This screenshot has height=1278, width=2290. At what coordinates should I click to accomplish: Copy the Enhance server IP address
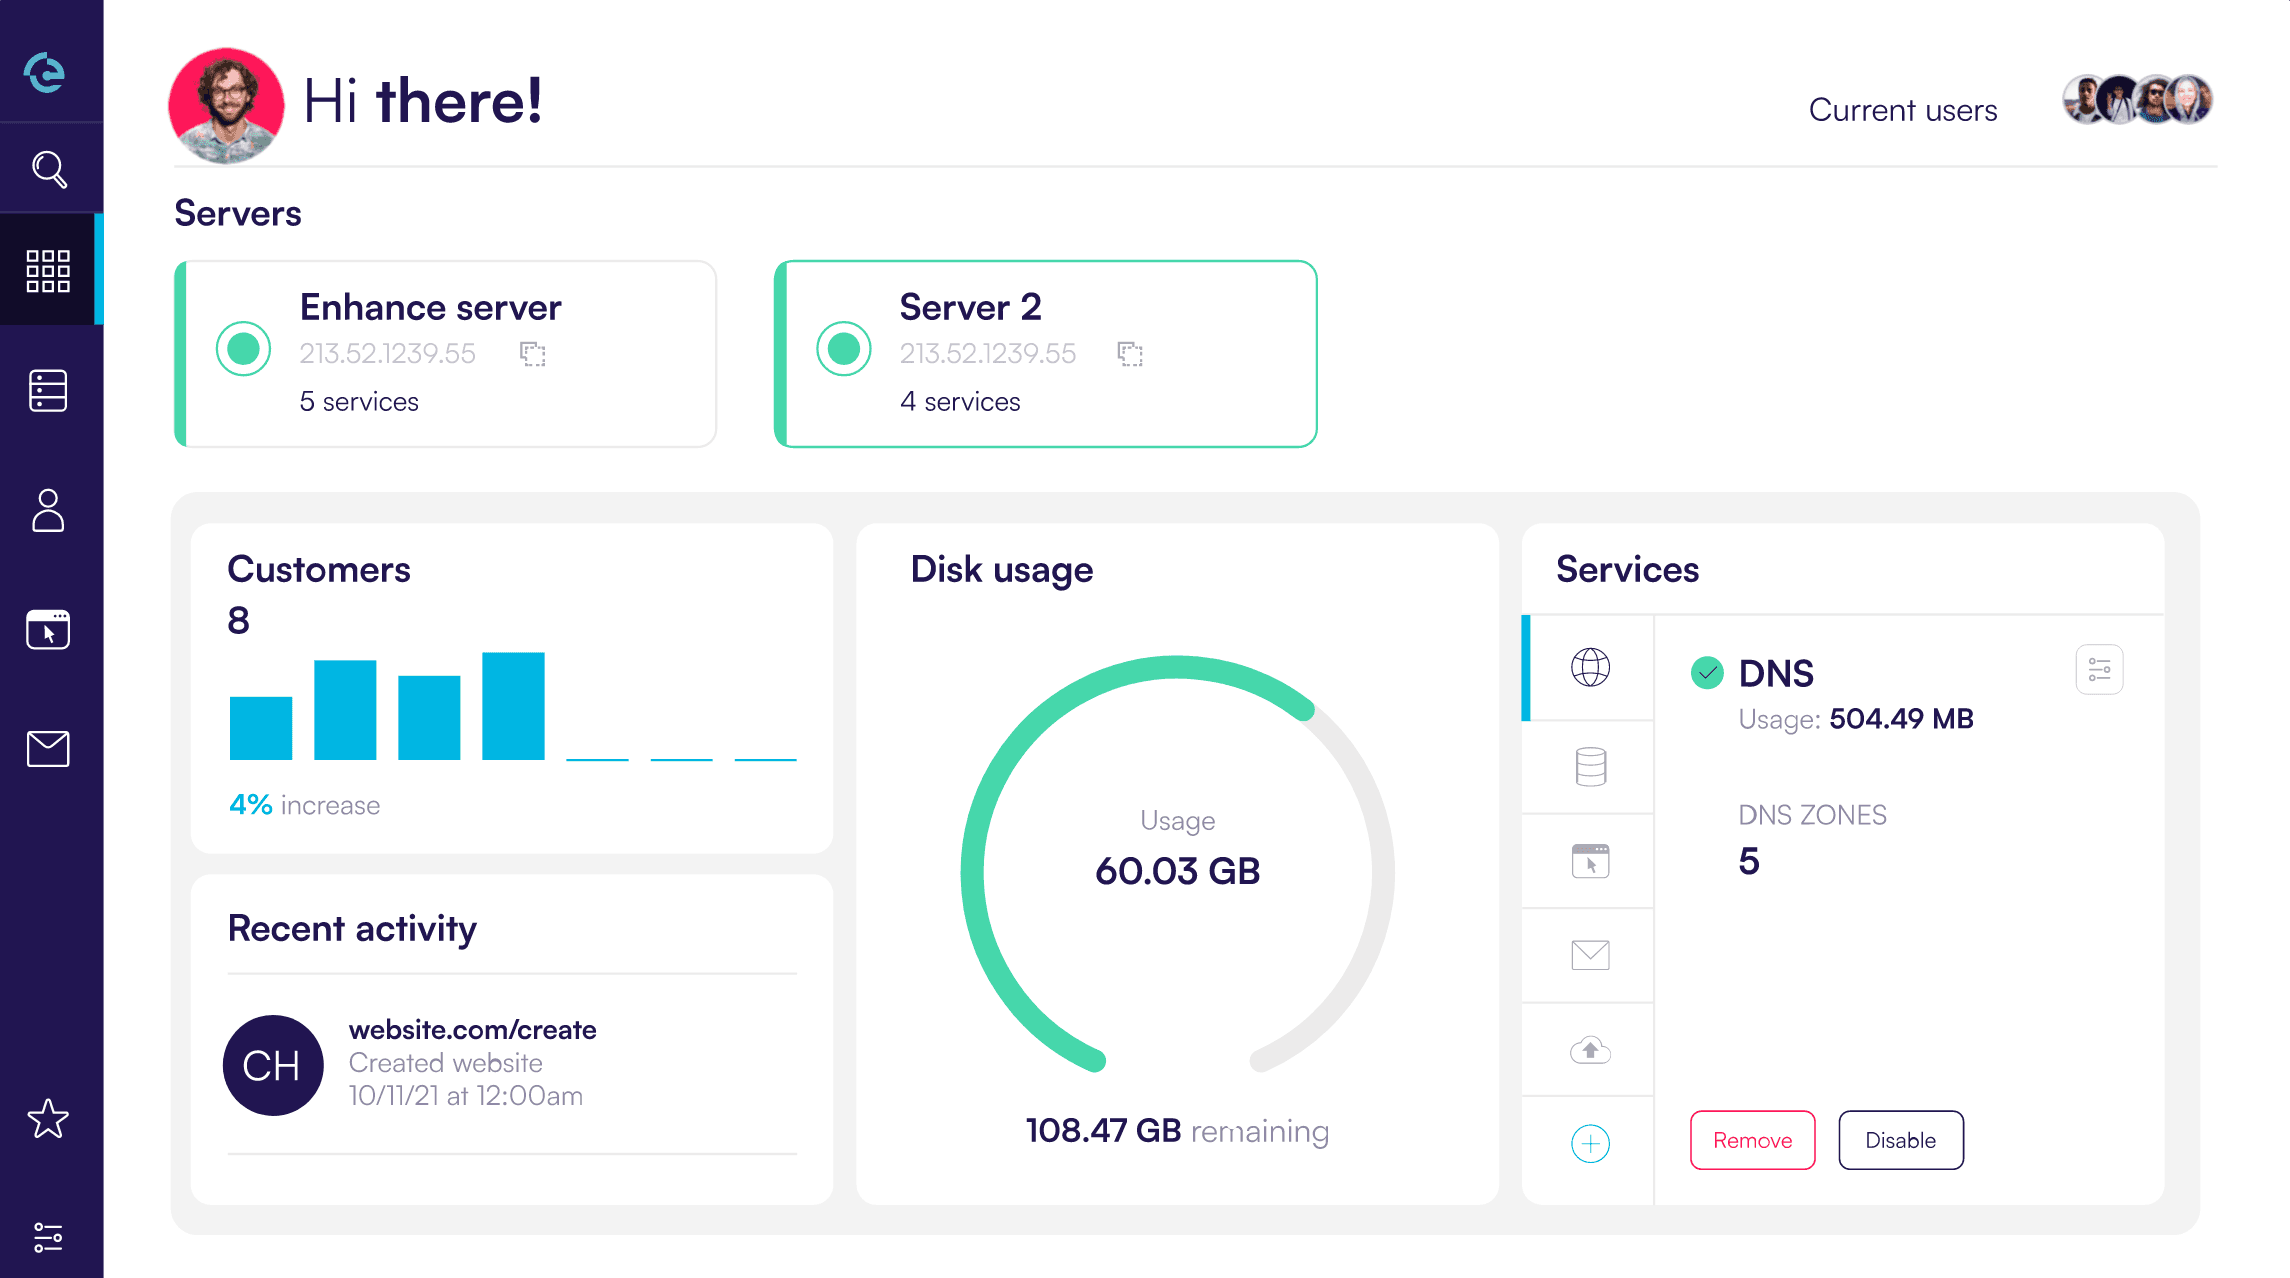533,354
